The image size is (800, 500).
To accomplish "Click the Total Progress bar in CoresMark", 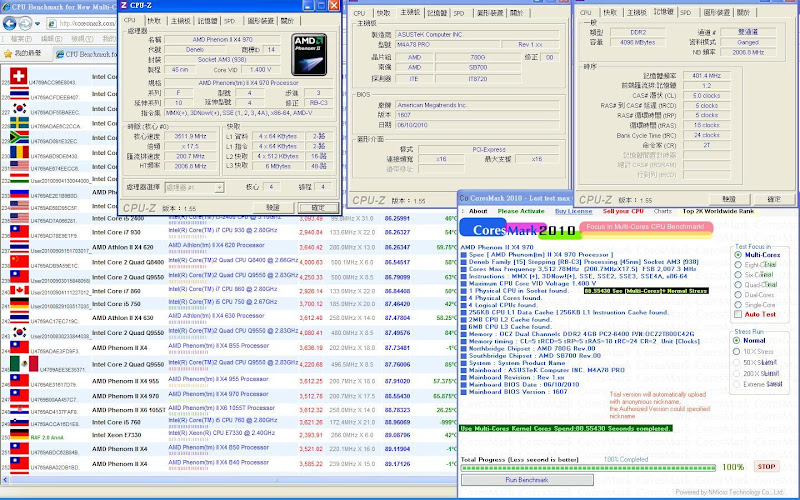I will tap(590, 466).
